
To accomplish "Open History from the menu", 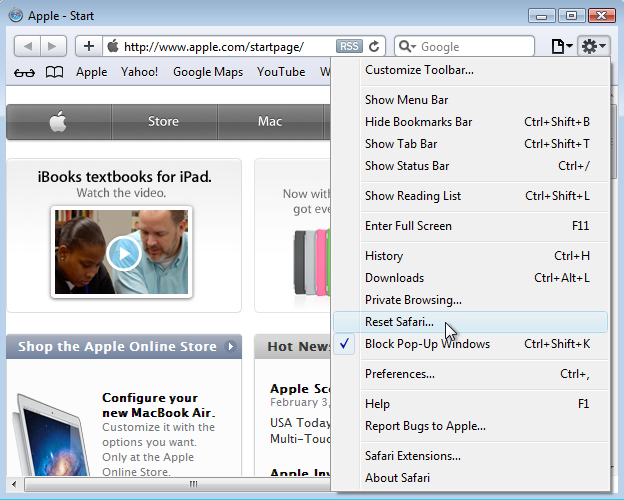I will click(470, 256).
